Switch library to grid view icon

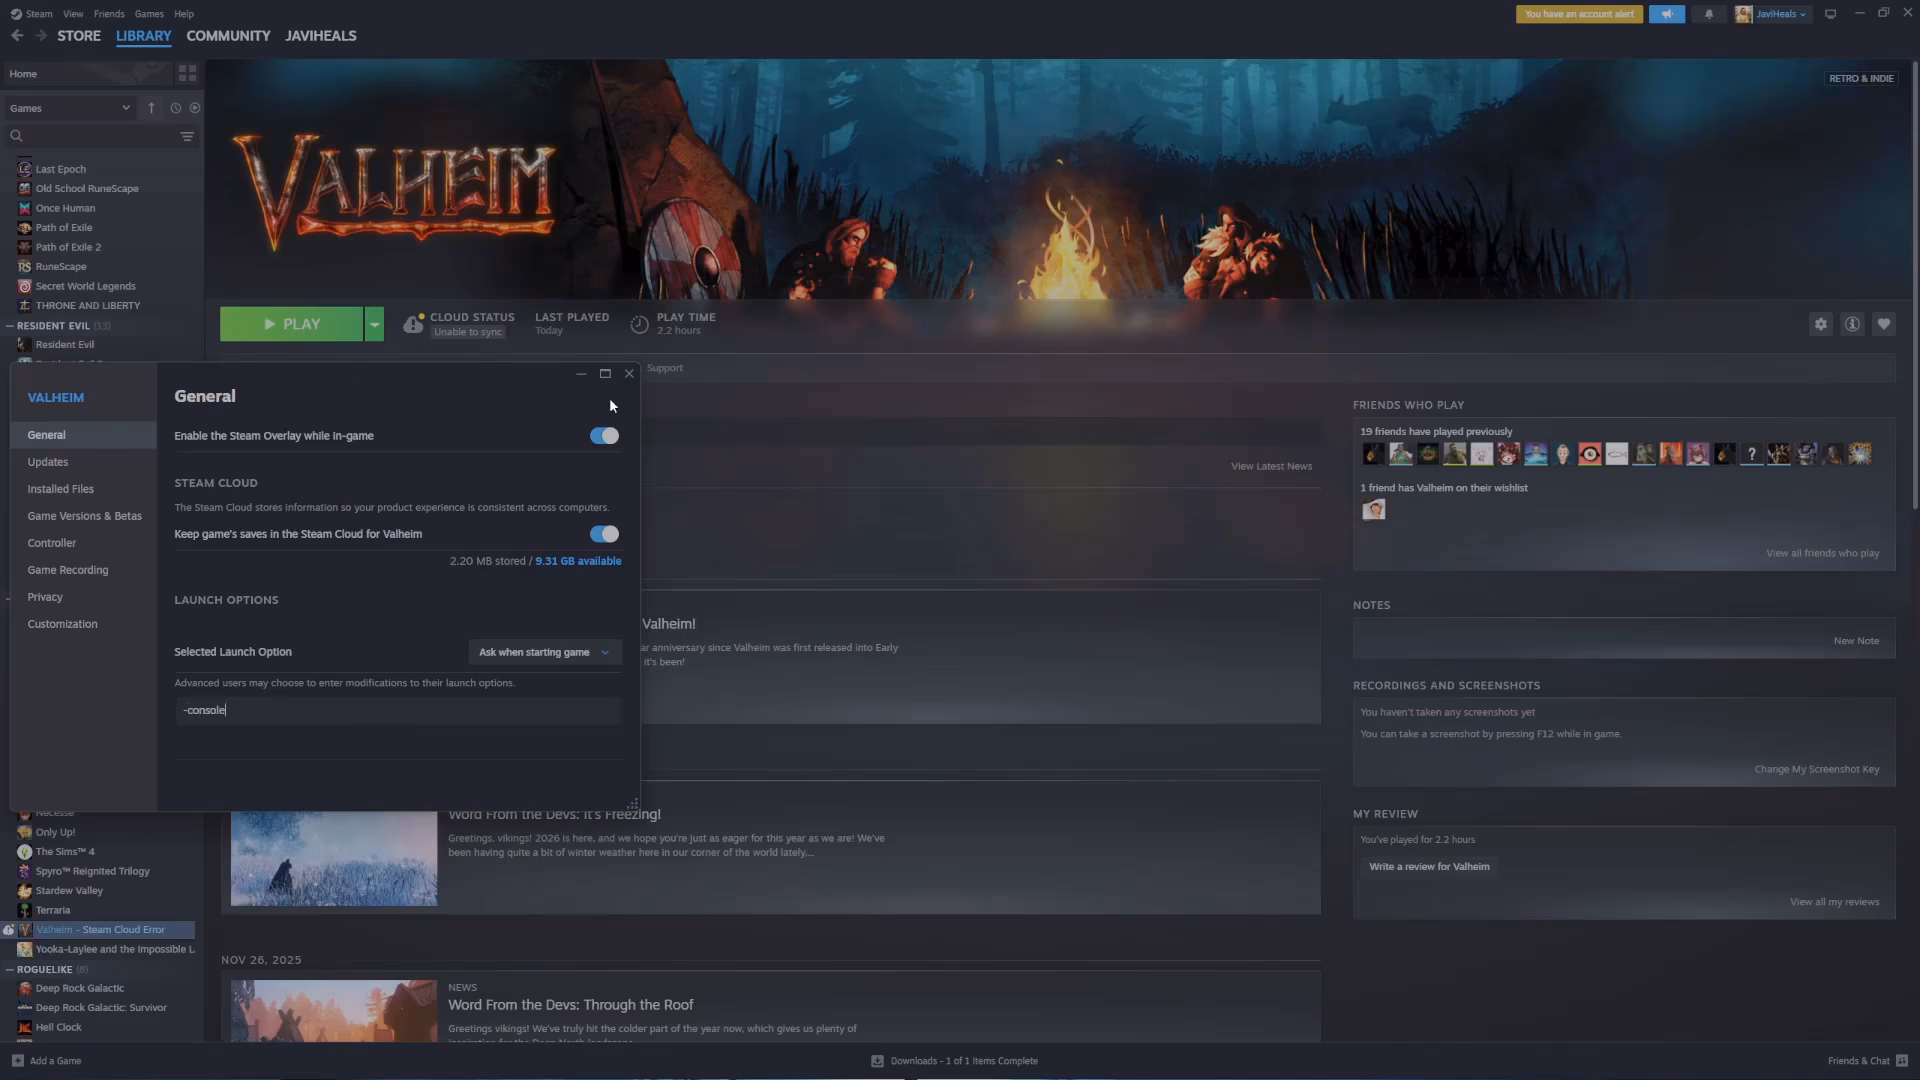click(187, 74)
